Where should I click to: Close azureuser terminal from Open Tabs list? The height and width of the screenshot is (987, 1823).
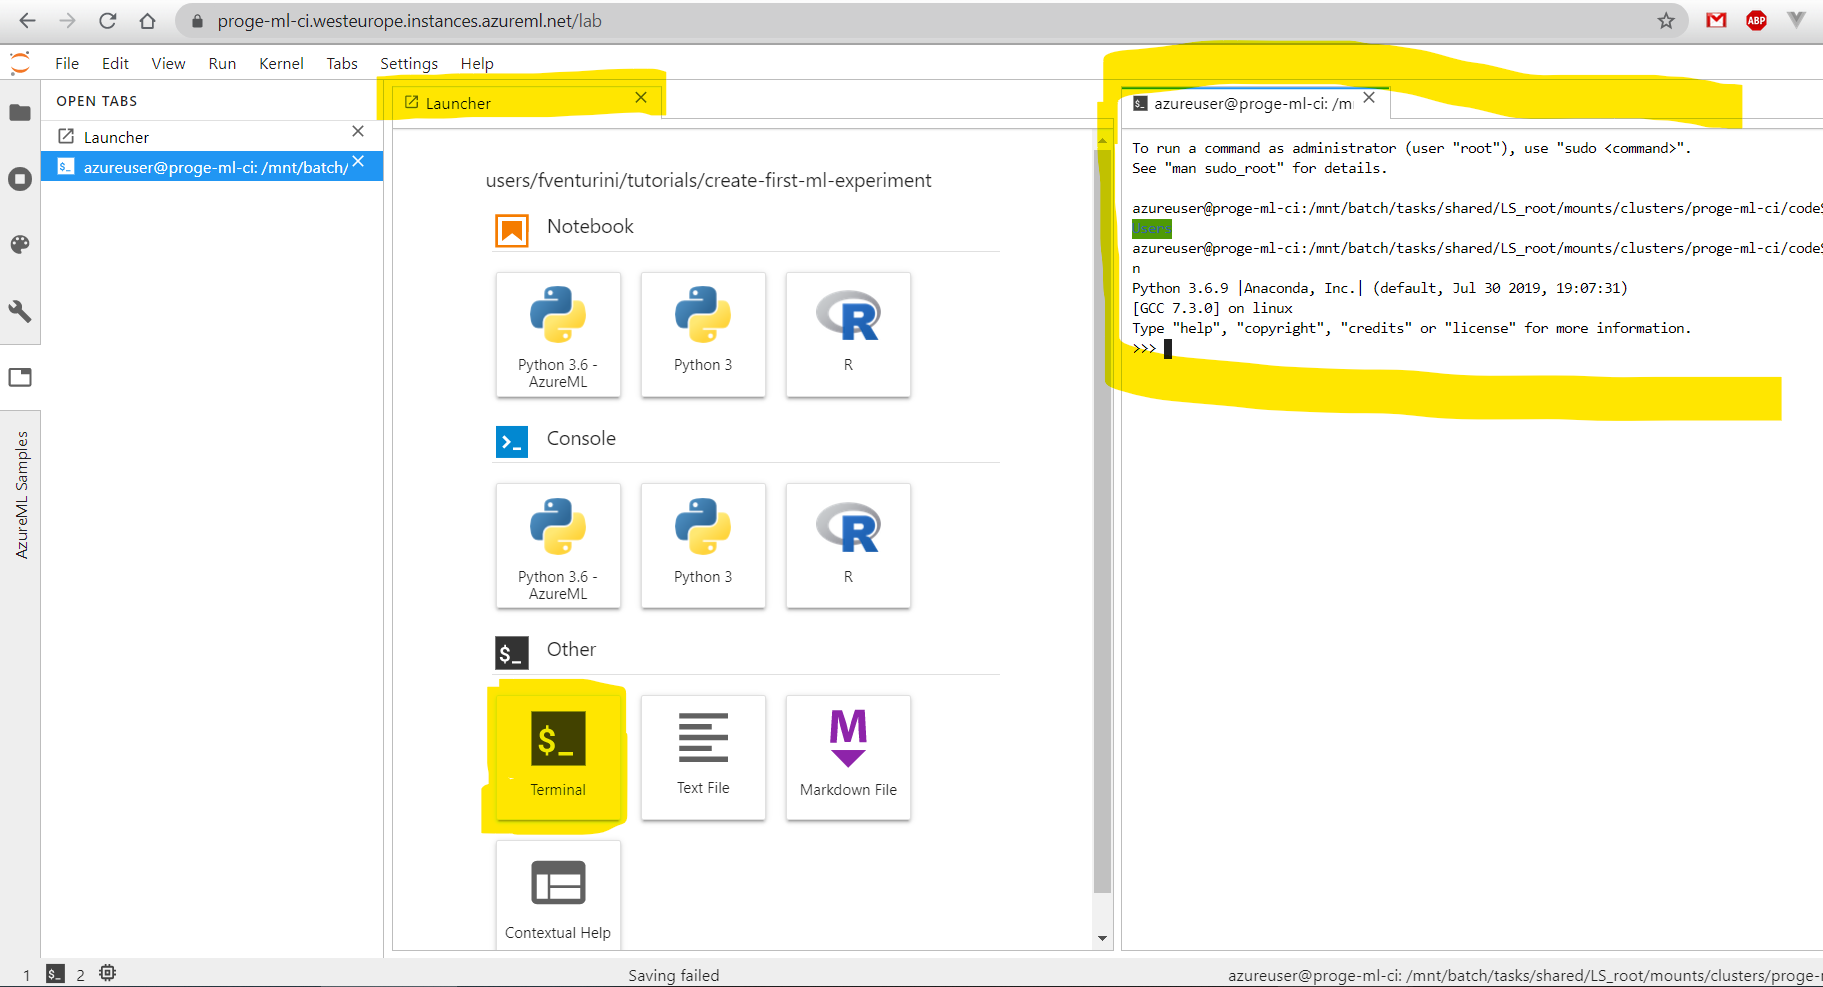(358, 162)
